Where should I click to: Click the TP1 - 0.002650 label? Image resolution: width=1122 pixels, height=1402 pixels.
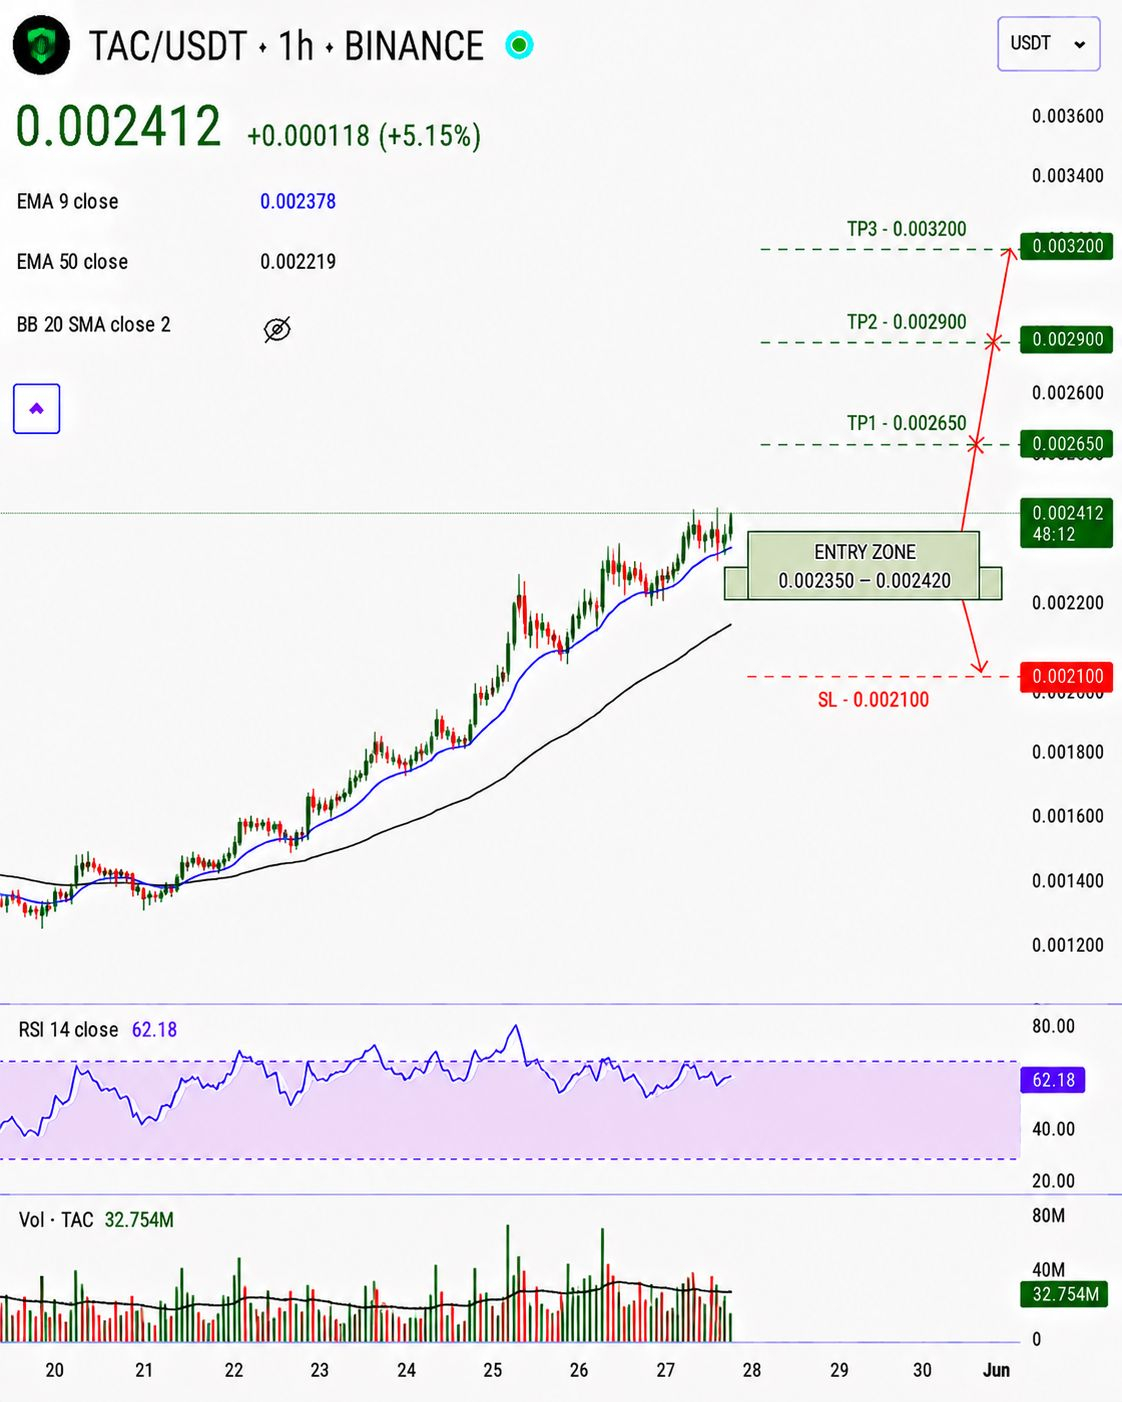[907, 423]
